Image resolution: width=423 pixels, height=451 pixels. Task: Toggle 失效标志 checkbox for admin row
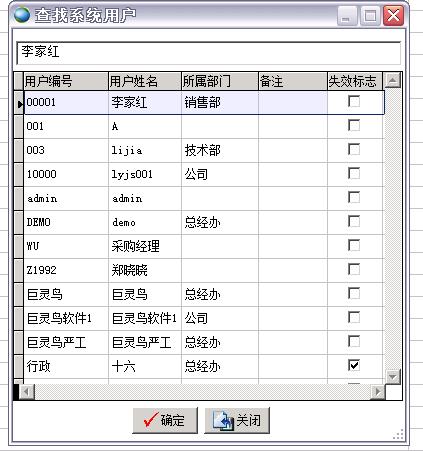(354, 197)
